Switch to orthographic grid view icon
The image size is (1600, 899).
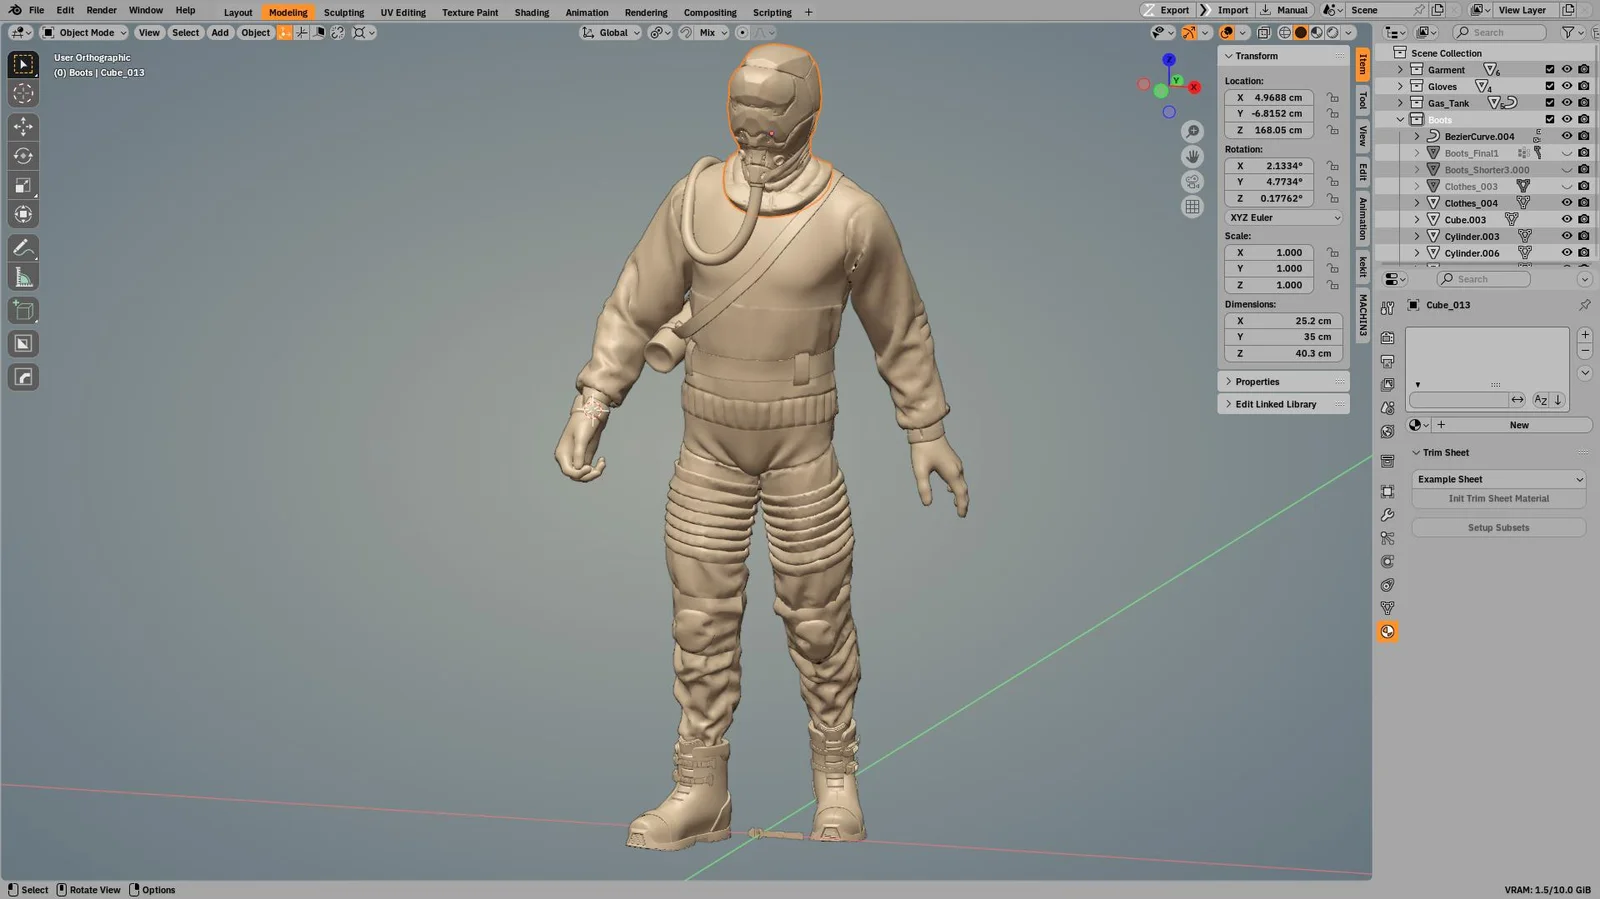pos(1192,207)
